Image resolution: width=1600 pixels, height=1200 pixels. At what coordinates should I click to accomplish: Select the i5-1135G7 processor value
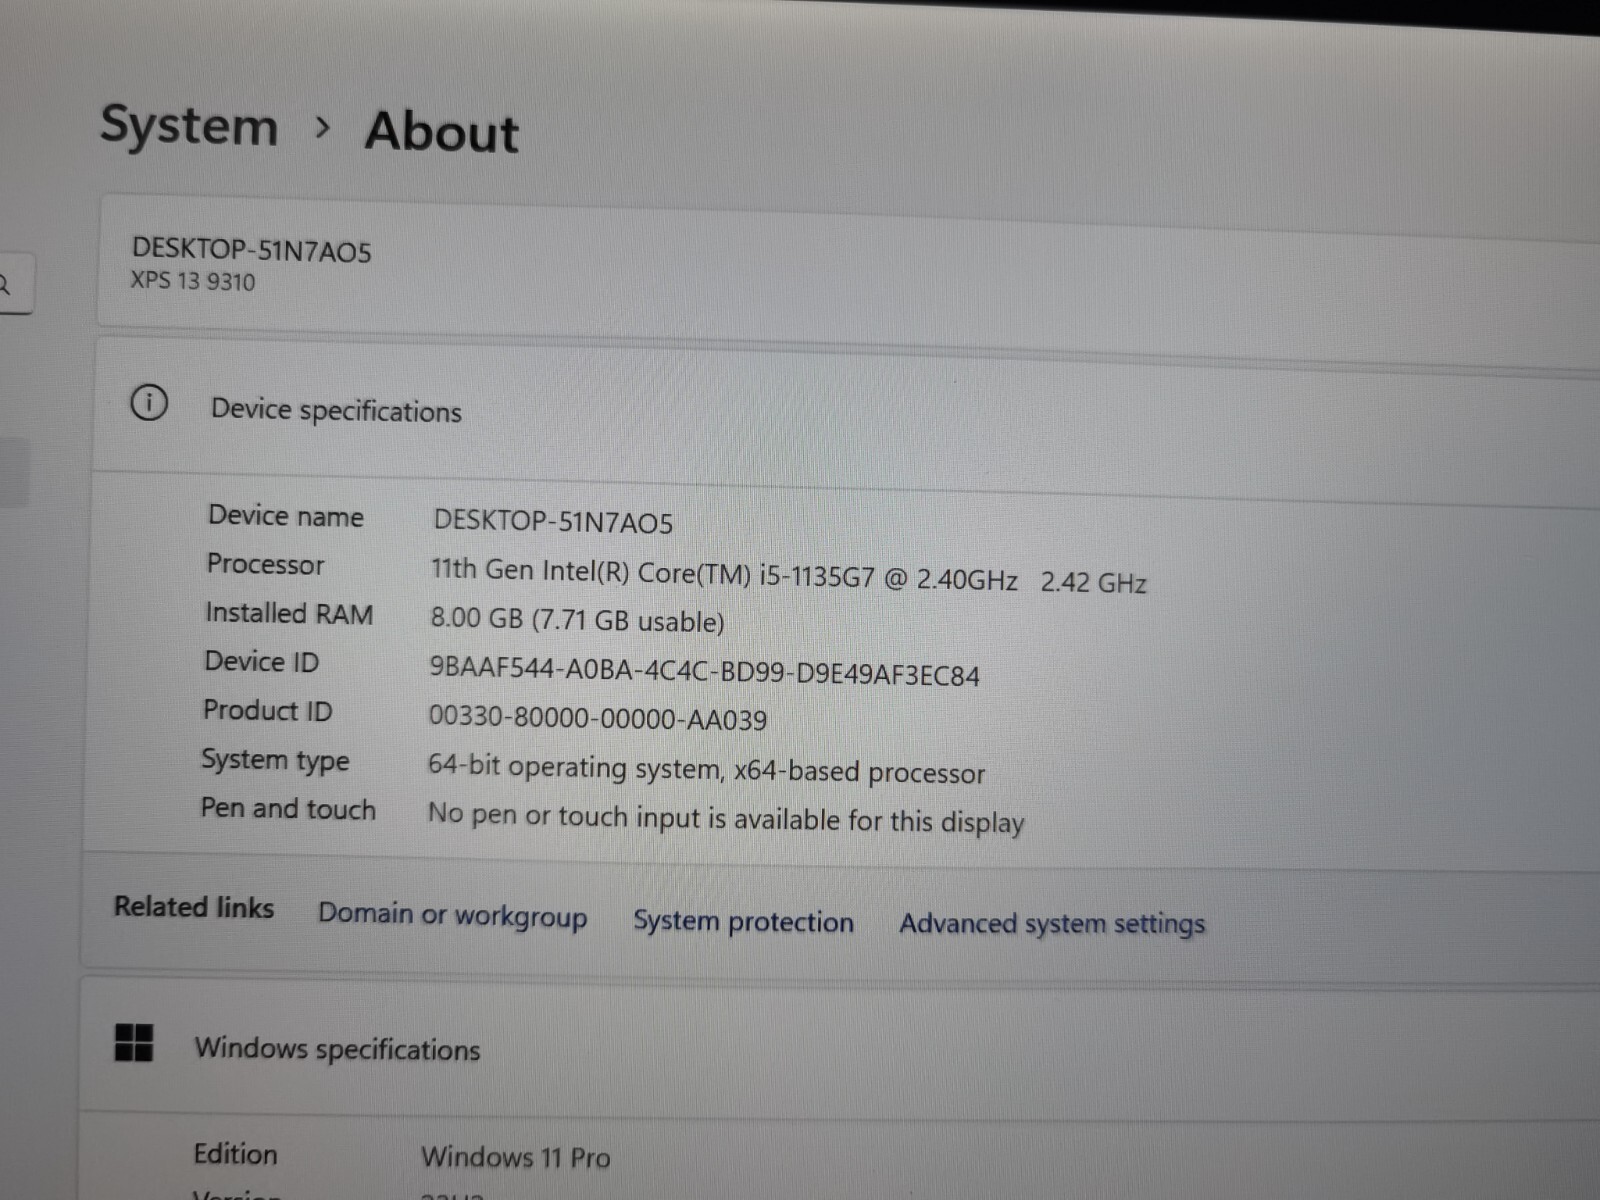click(x=789, y=576)
